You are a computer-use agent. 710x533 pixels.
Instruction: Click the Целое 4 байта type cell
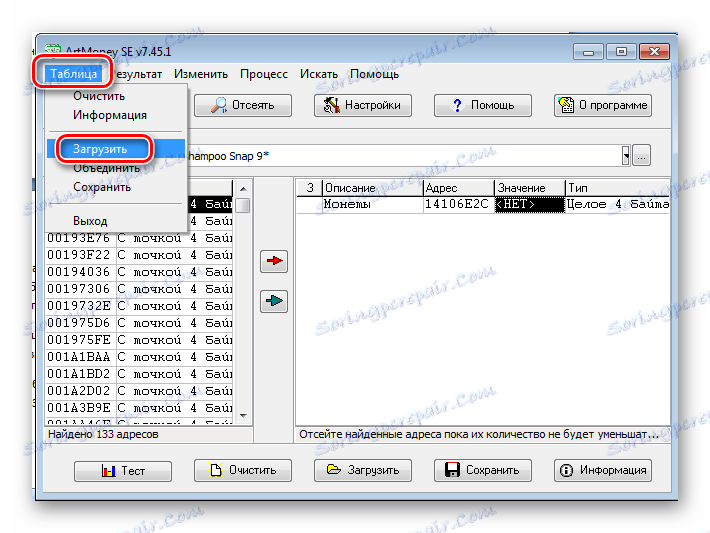click(618, 204)
